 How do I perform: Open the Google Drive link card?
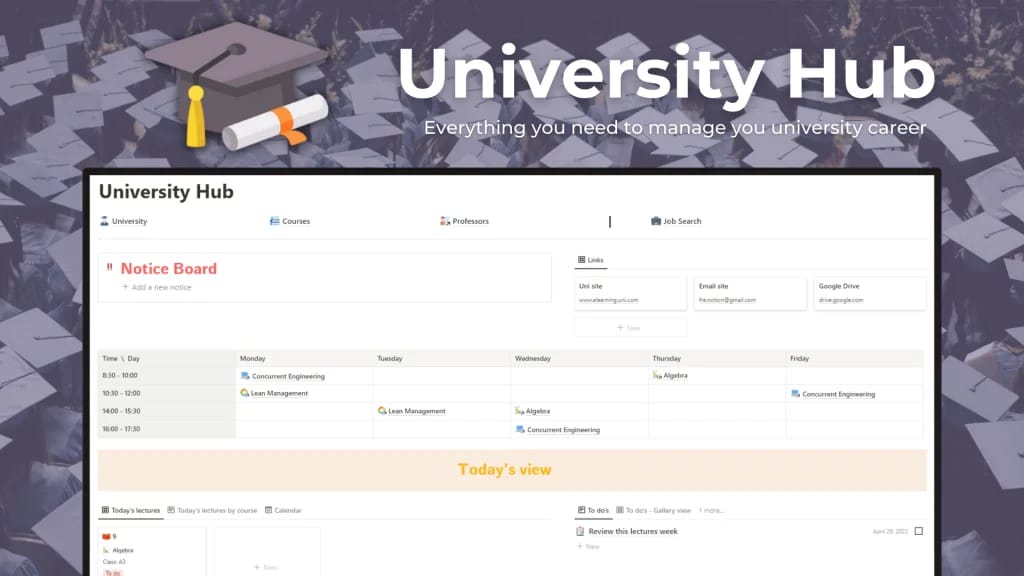tap(869, 293)
